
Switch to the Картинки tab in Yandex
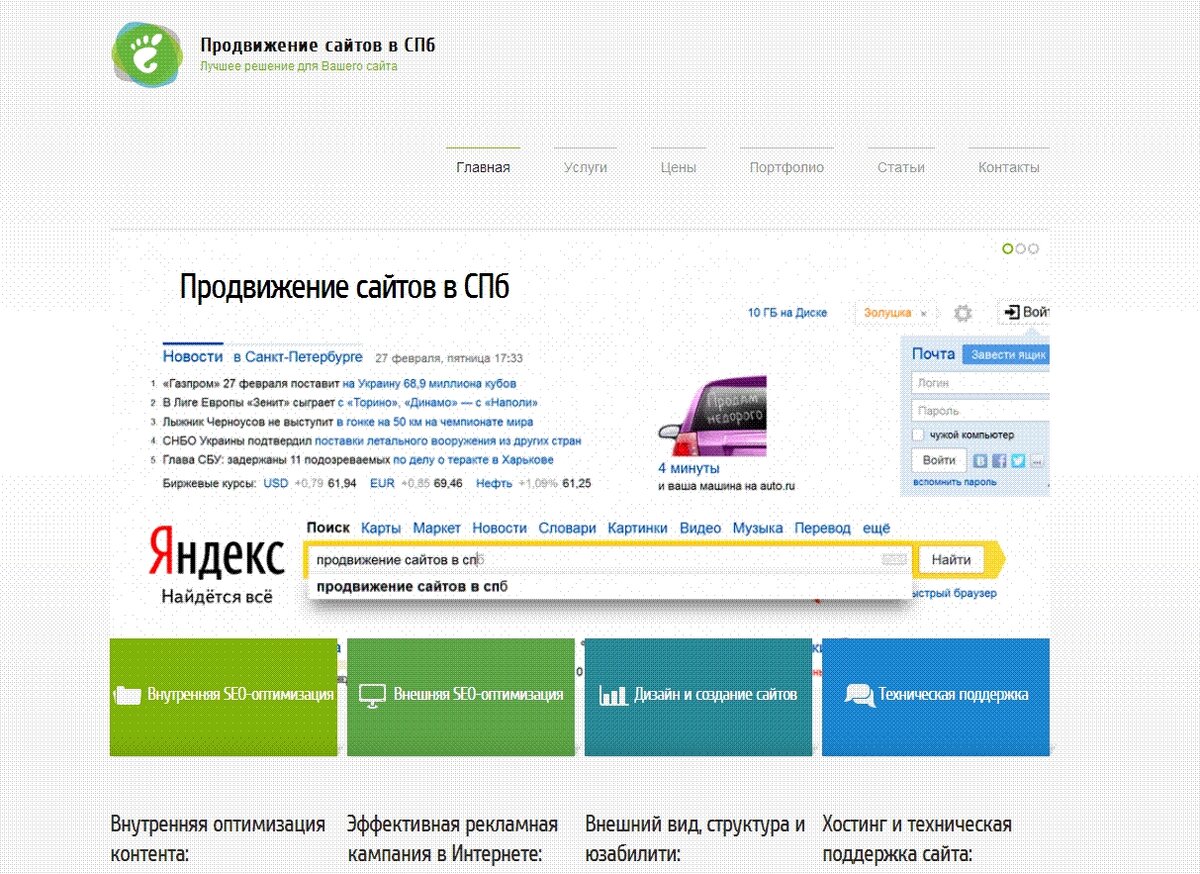point(637,528)
